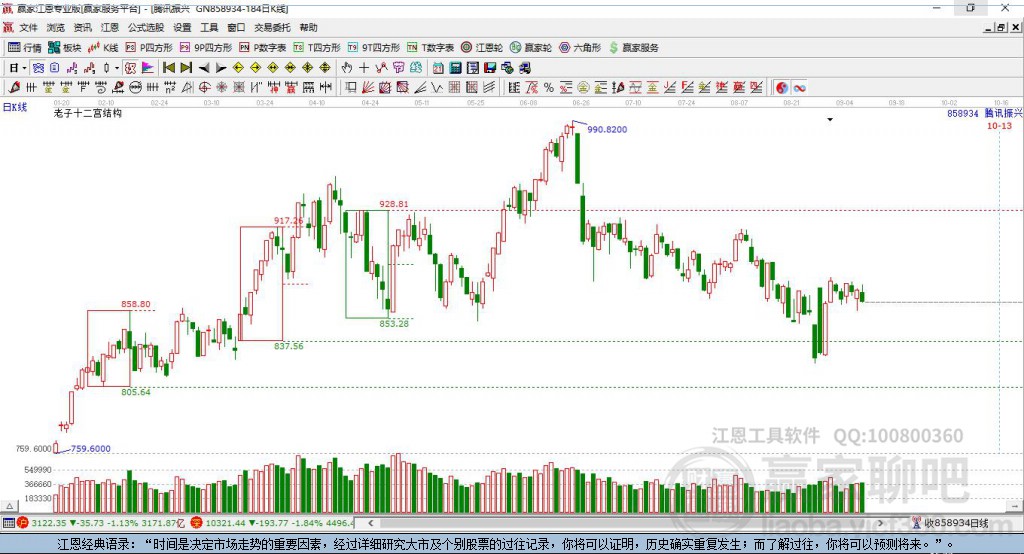Click the 日K线 period label
Viewport: 1024px width, 554px height.
15,108
